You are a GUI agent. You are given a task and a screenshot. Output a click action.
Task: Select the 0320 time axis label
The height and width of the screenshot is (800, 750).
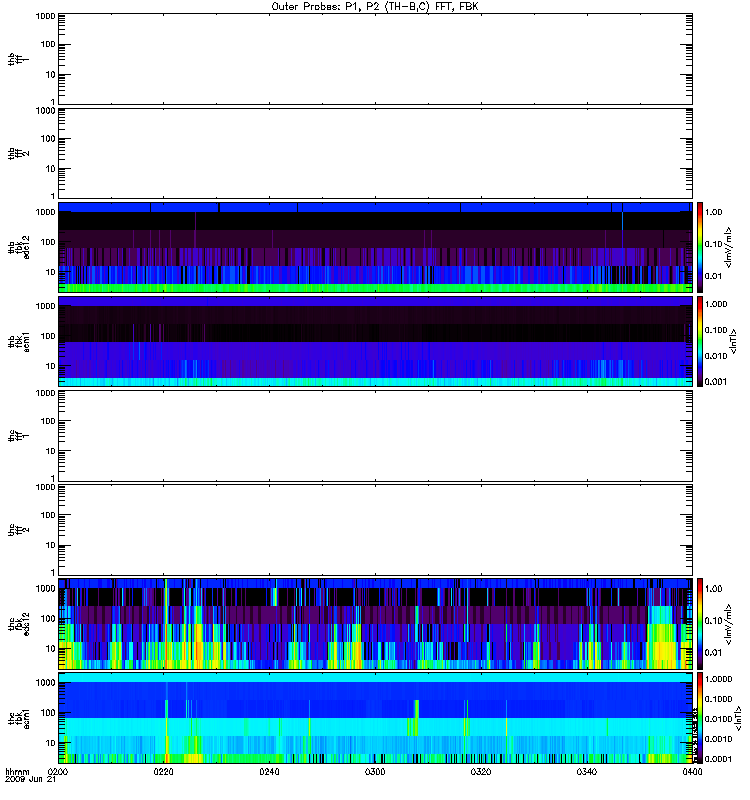pos(482,772)
